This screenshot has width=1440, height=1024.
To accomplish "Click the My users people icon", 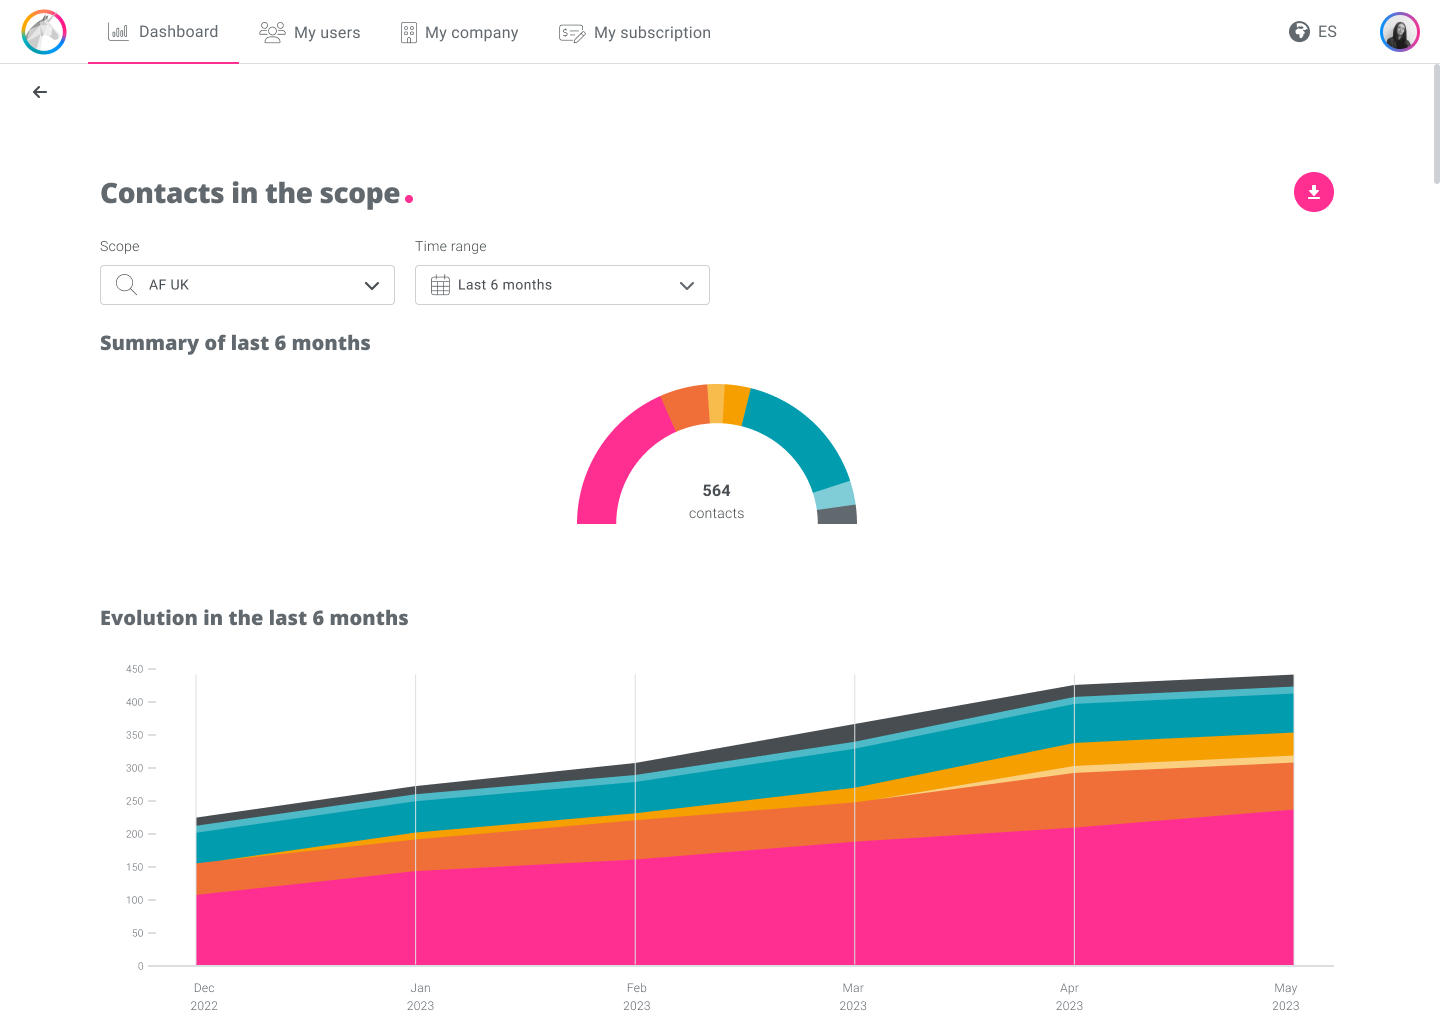I will coord(272,32).
